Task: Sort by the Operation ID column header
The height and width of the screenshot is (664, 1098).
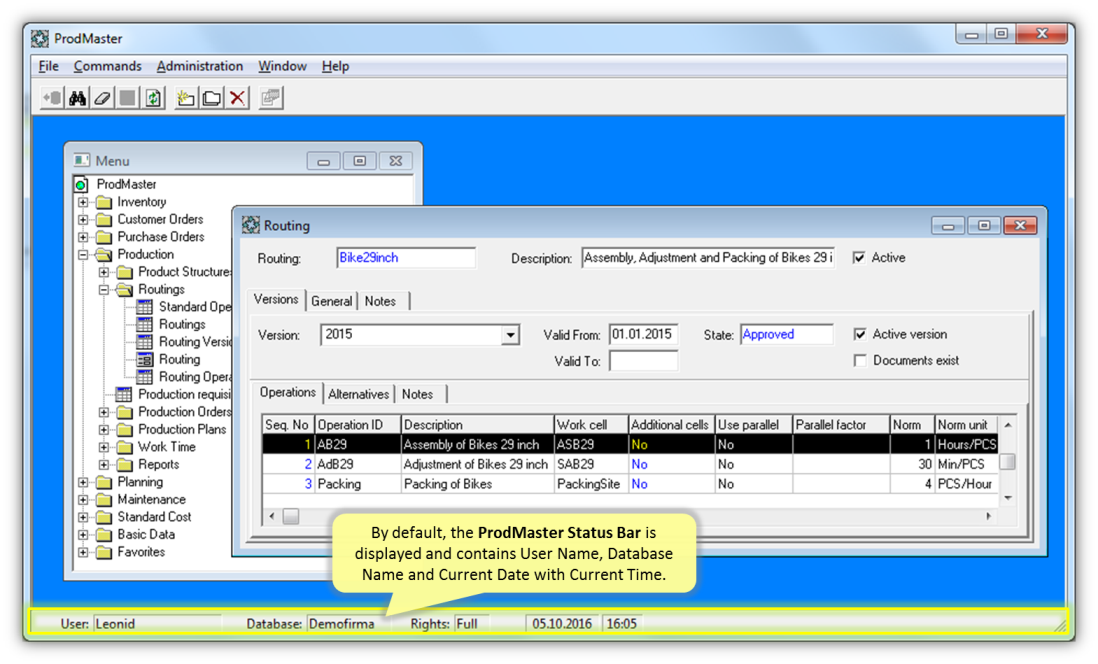Action: [358, 424]
